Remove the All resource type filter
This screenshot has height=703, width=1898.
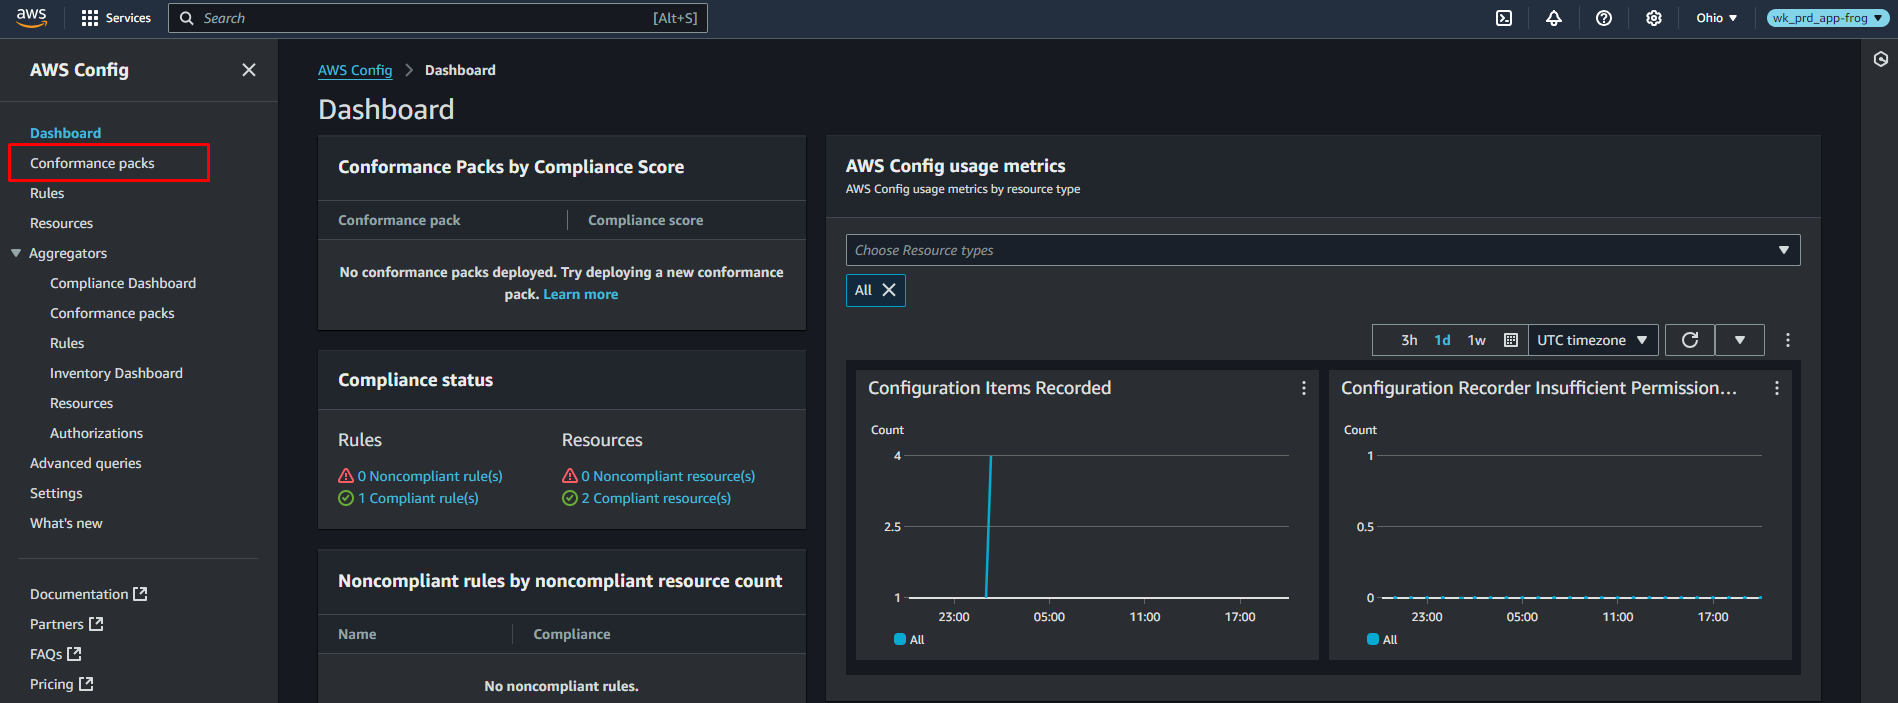point(888,290)
